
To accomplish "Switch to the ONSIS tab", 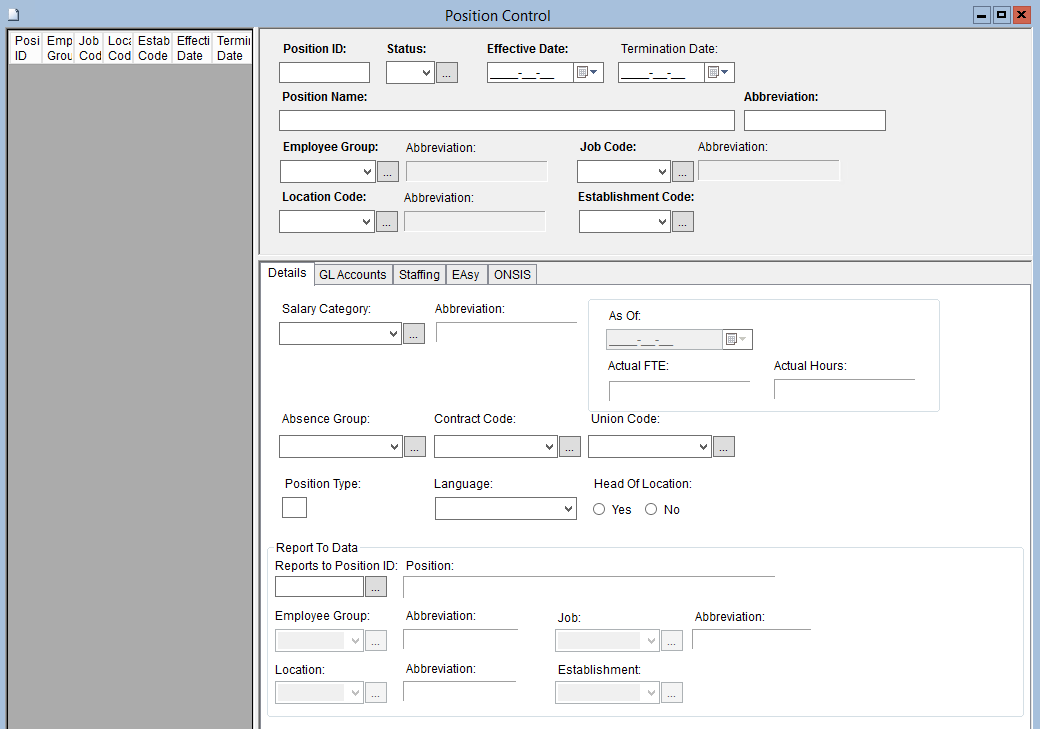I will [x=514, y=275].
